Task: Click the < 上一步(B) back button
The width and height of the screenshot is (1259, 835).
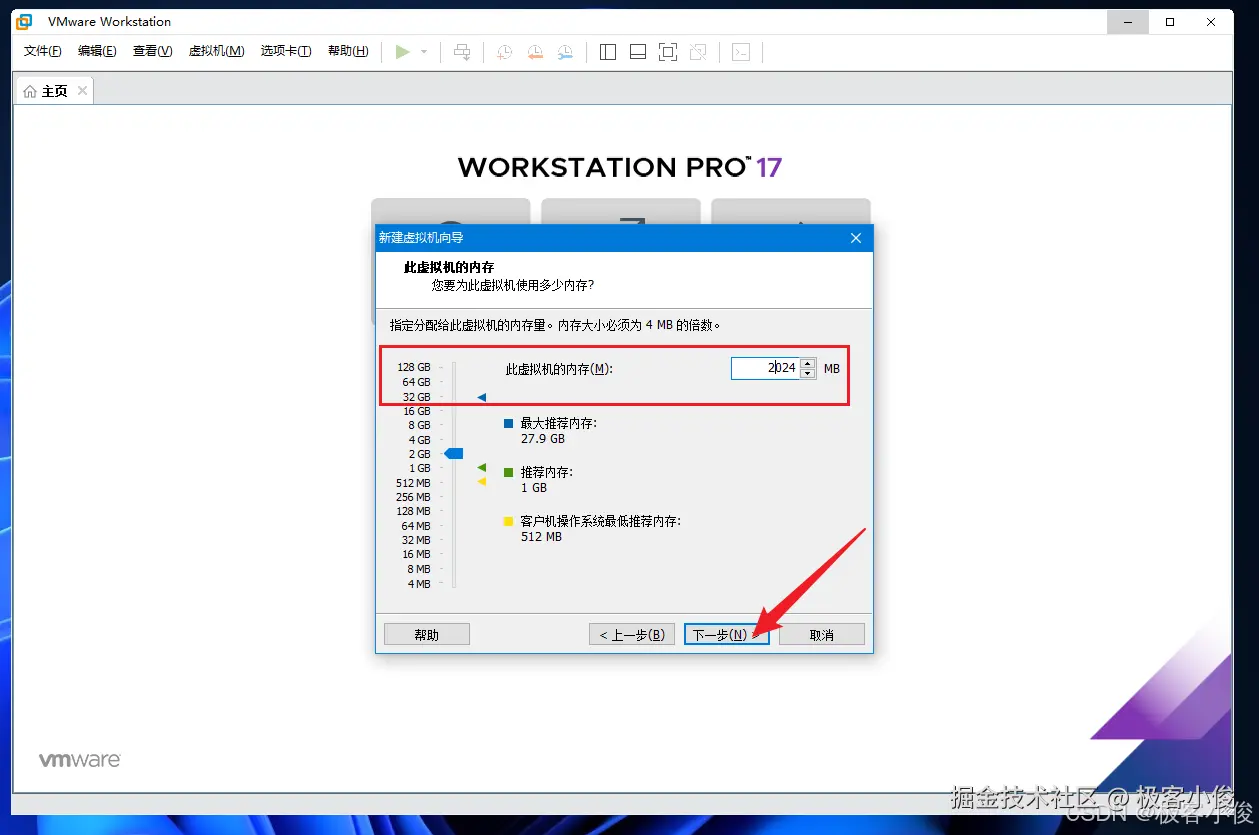Action: pos(632,634)
